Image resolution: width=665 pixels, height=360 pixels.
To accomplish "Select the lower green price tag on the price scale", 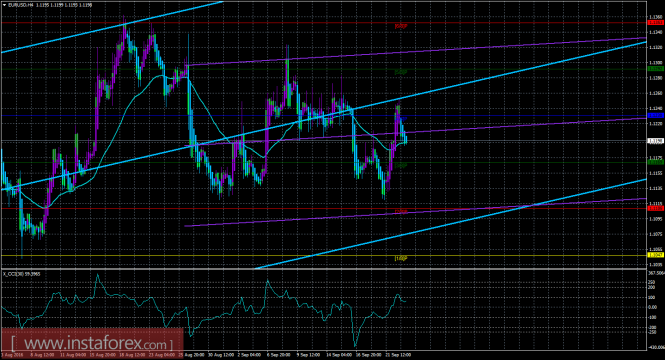I will click(x=656, y=162).
